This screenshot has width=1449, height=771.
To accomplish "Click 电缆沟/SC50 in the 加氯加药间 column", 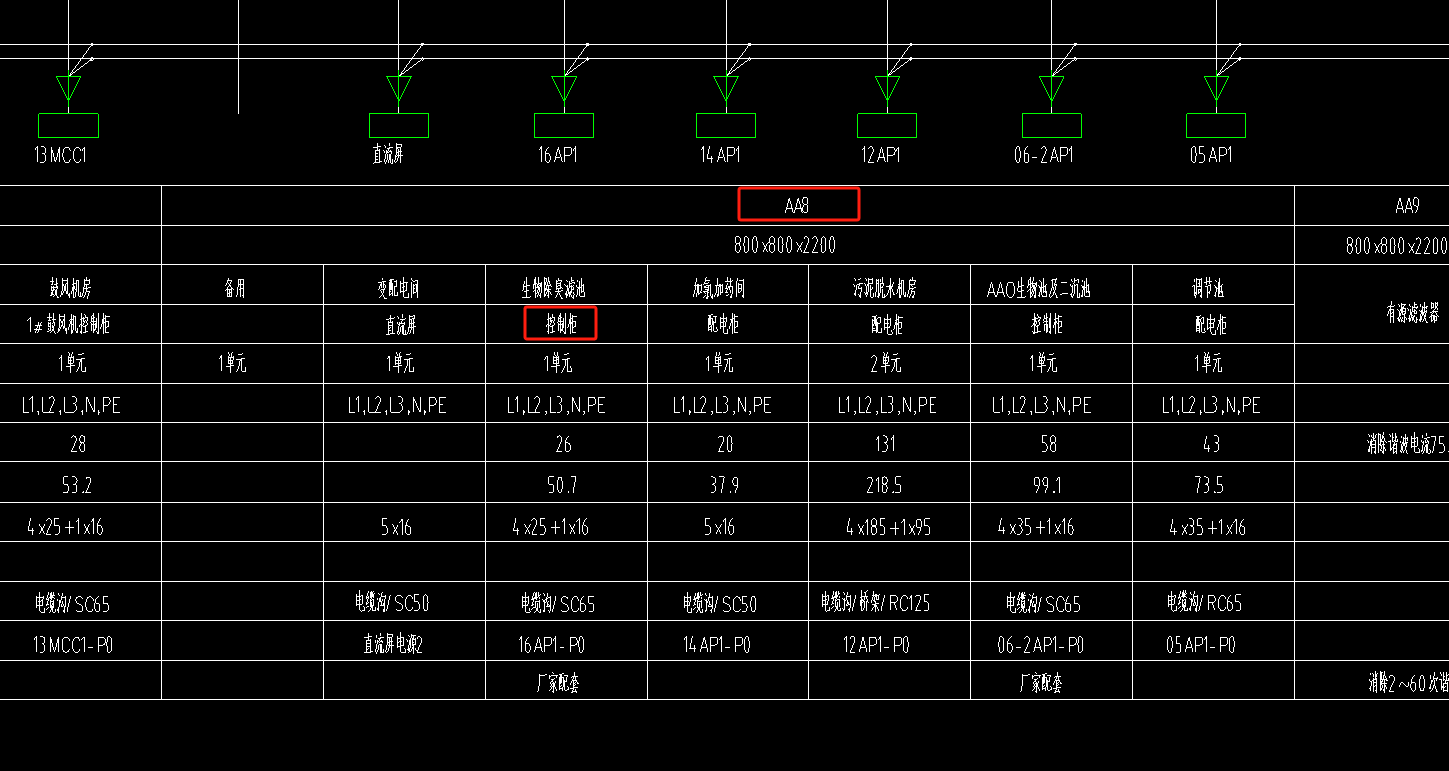I will [x=720, y=602].
